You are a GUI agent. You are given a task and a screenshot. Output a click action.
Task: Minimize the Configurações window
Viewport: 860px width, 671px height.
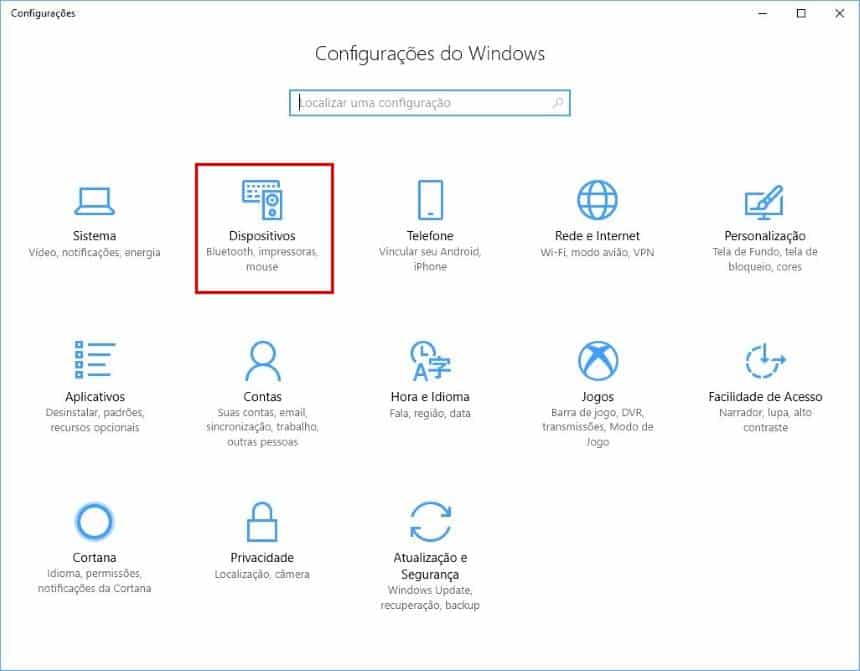click(762, 13)
